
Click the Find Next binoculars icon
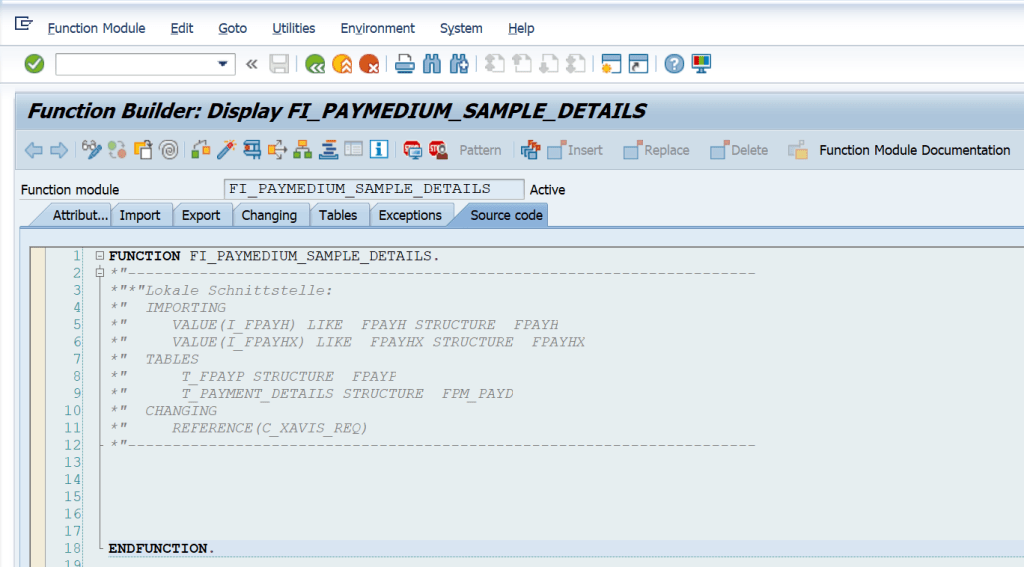pos(459,64)
